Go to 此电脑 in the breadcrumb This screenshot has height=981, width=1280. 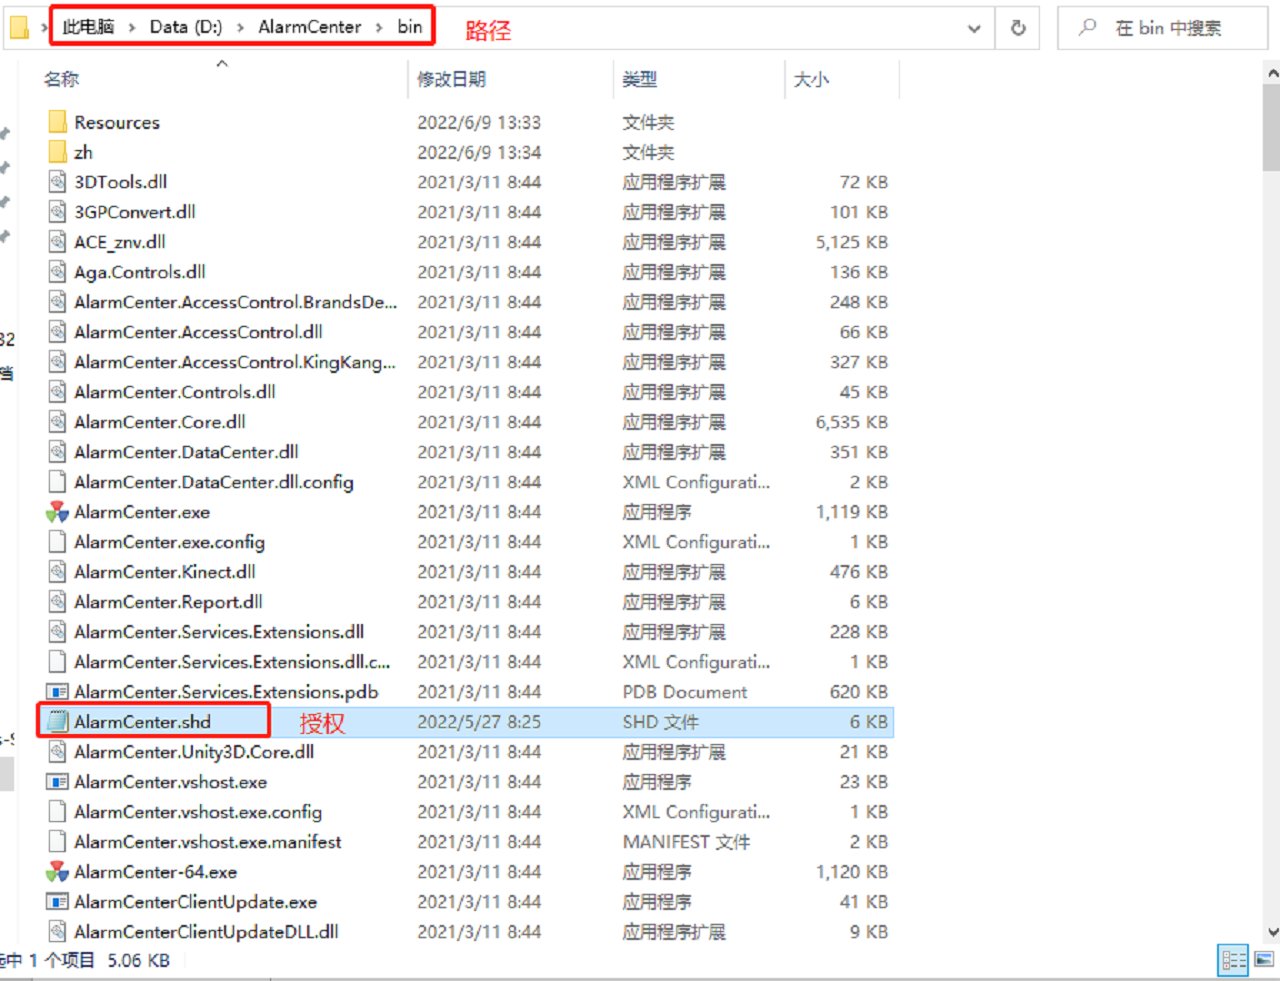tap(88, 27)
